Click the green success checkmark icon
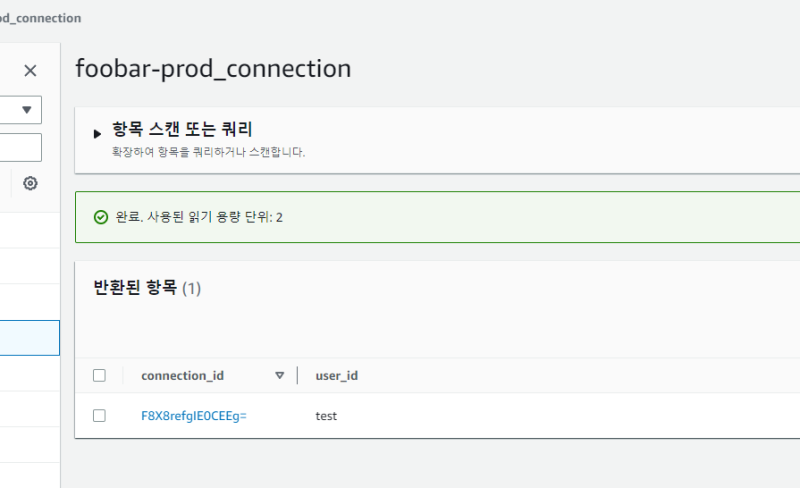The image size is (800, 488). [100, 217]
